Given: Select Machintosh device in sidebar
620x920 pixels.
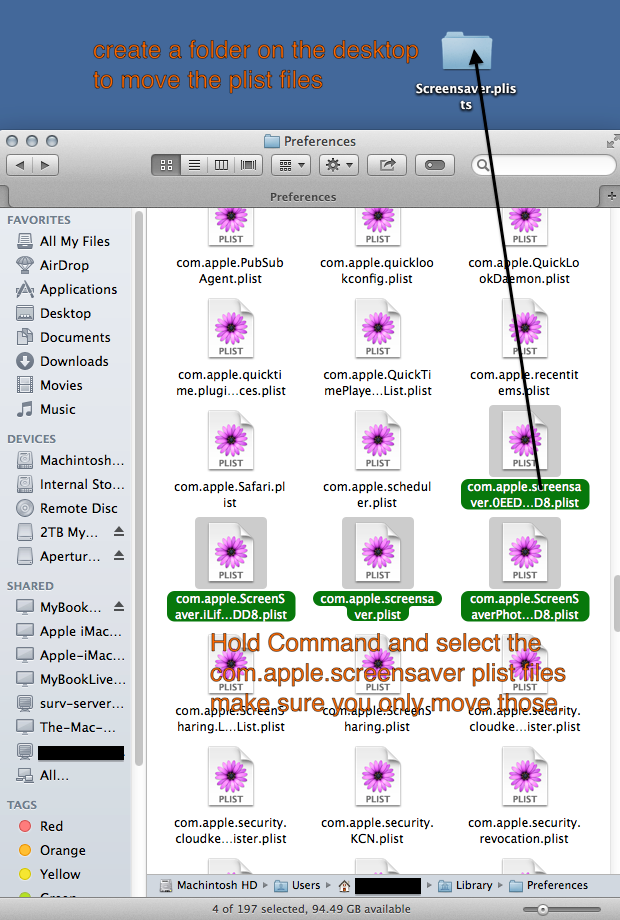Looking at the screenshot, I should coord(70,461).
